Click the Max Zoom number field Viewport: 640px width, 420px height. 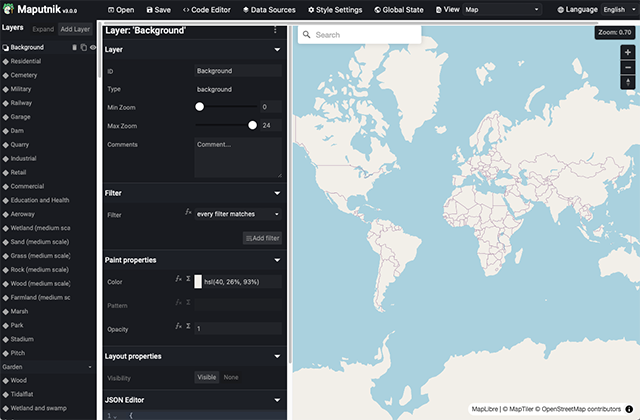[x=271, y=125]
